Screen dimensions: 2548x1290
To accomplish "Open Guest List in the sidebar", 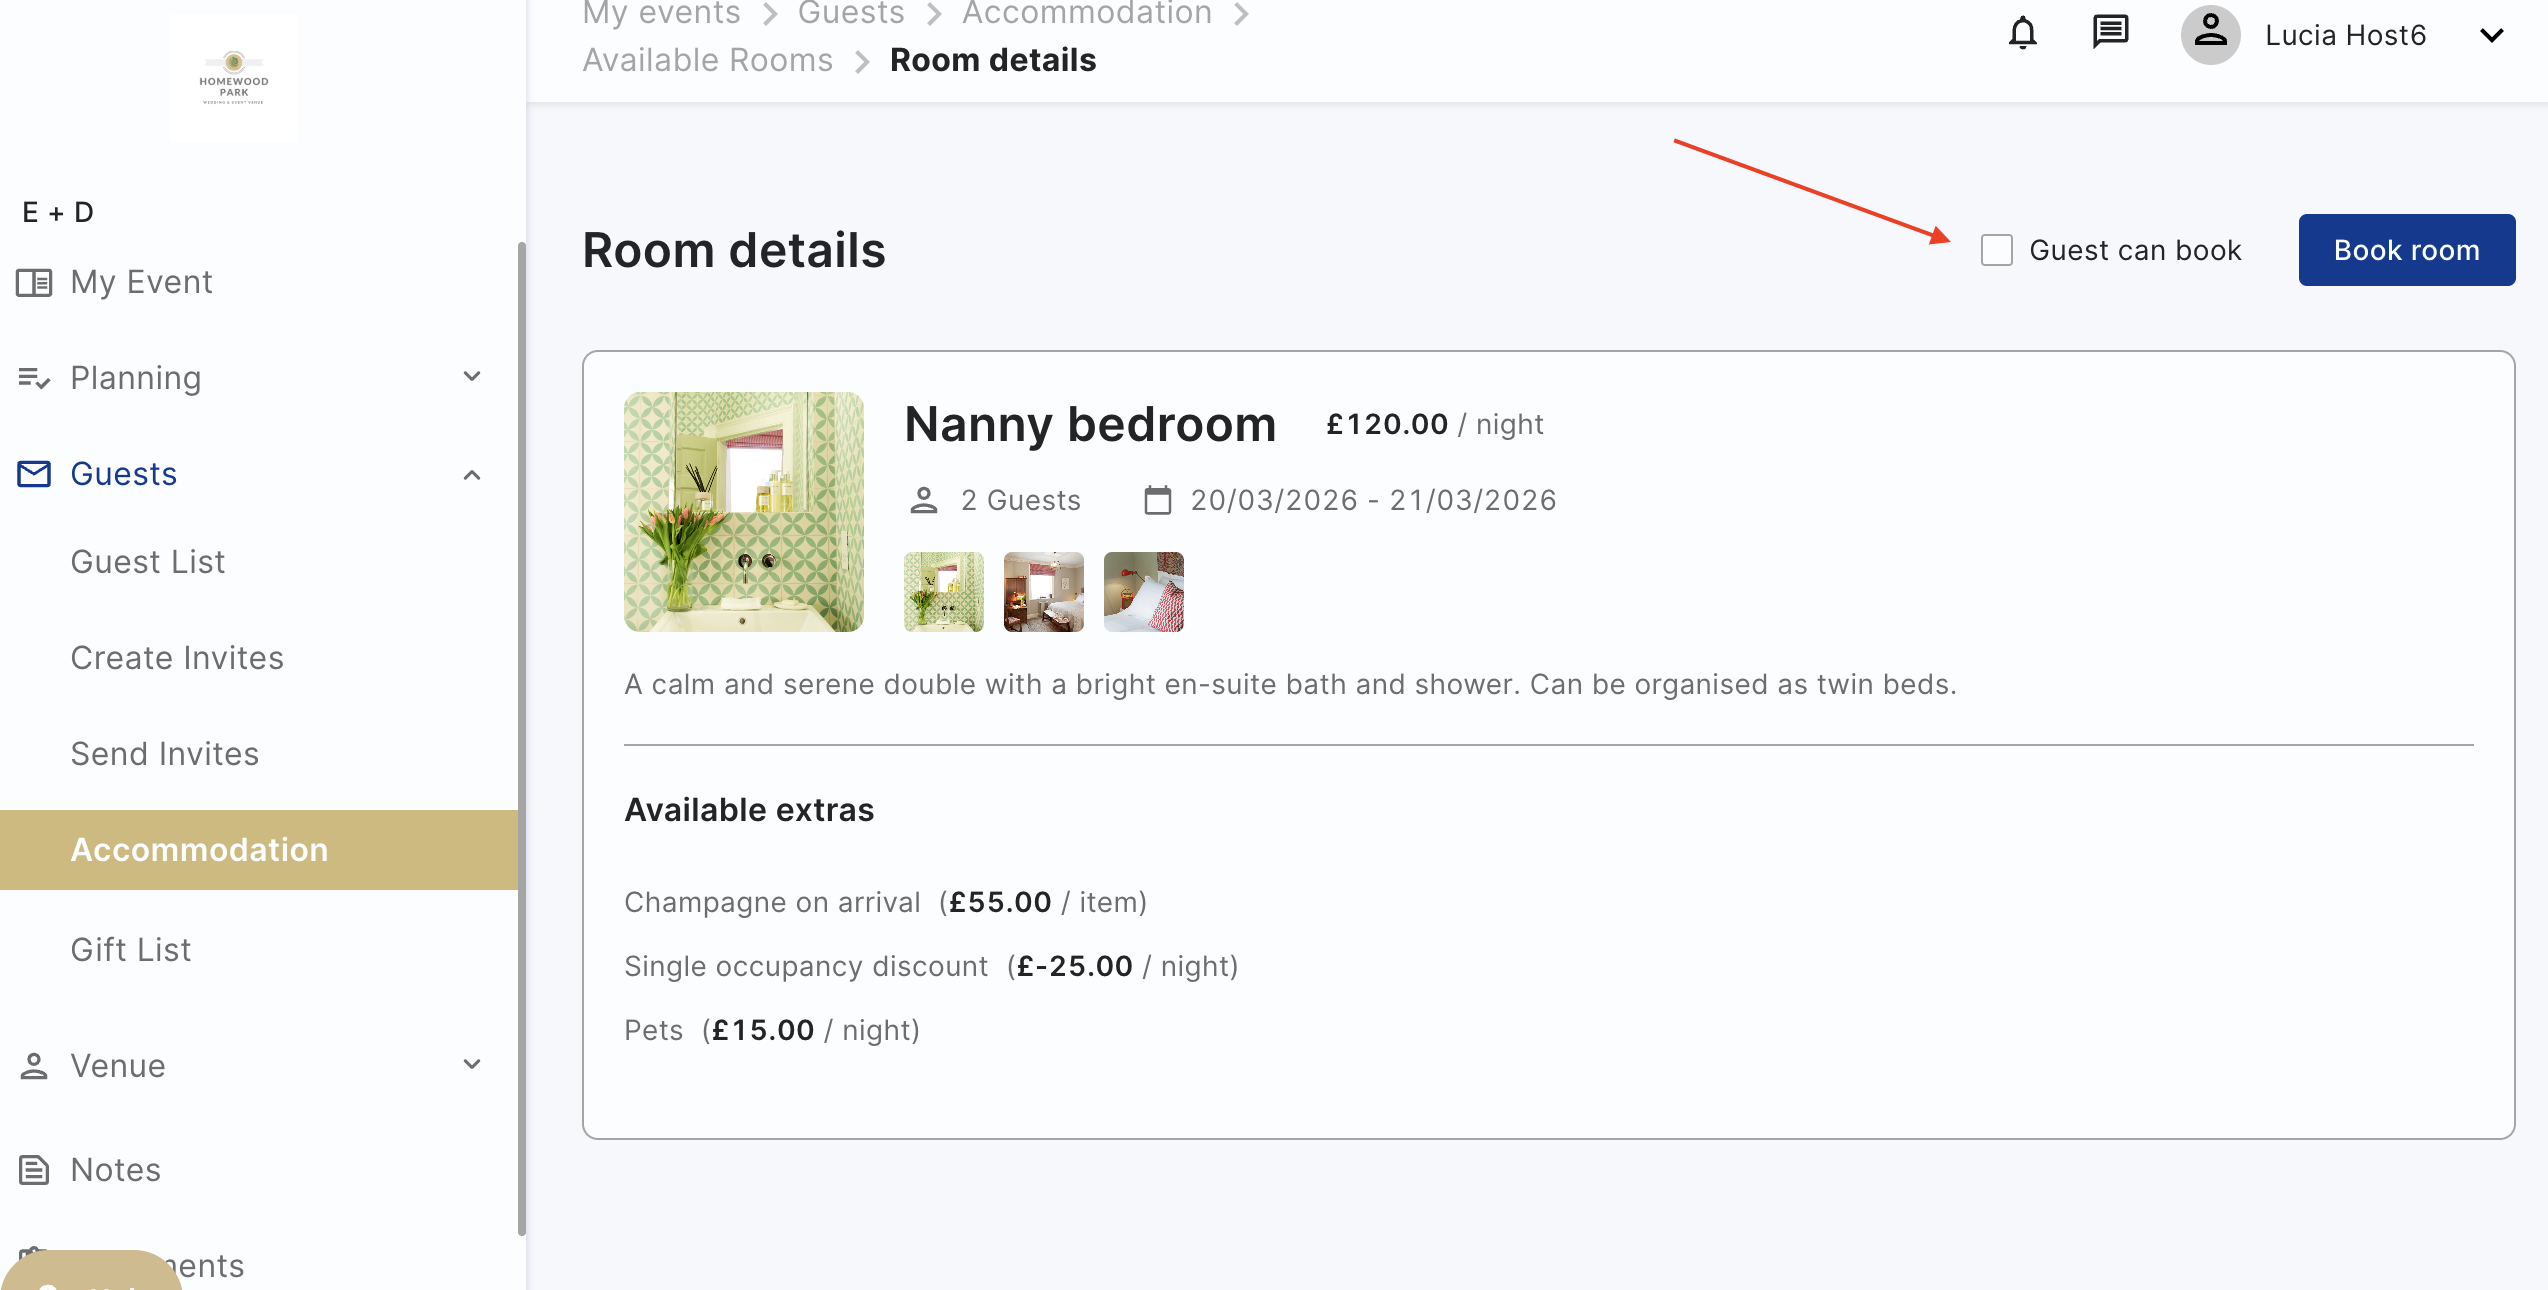I will click(x=148, y=562).
